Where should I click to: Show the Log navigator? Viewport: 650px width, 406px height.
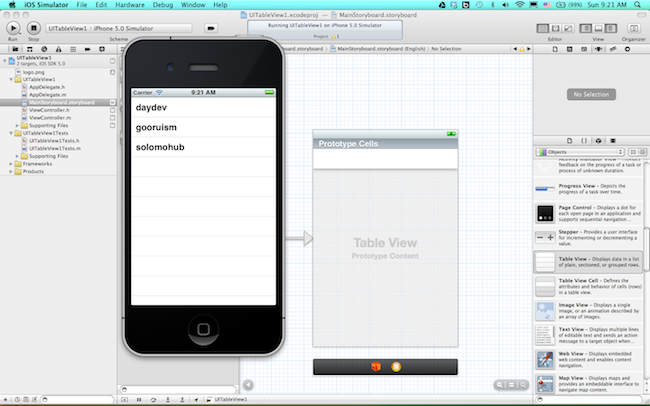coord(102,49)
